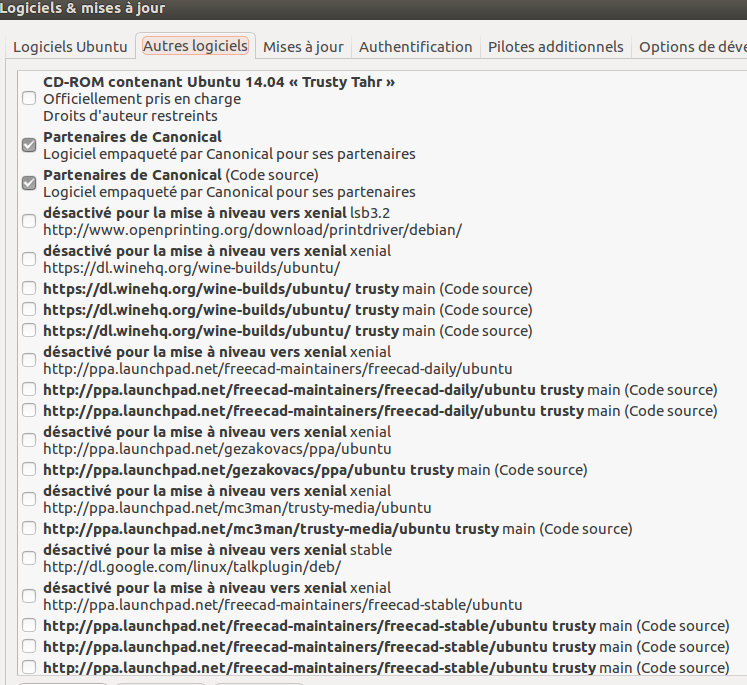Screen dimensions: 747x685
Task: Check the disabled gezakovacs ppa xenial checkbox
Action: (29, 440)
